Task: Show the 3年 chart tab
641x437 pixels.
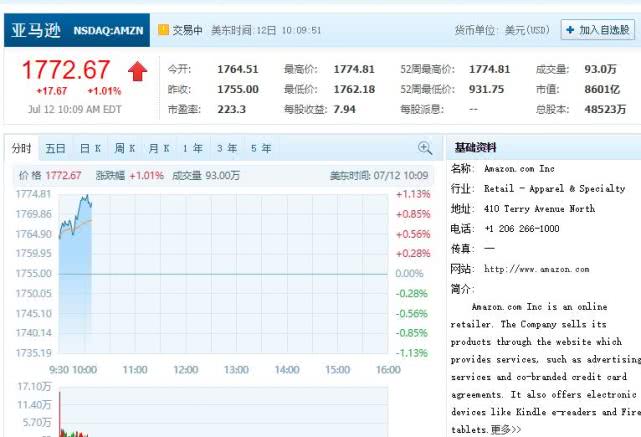Action: tap(227, 148)
